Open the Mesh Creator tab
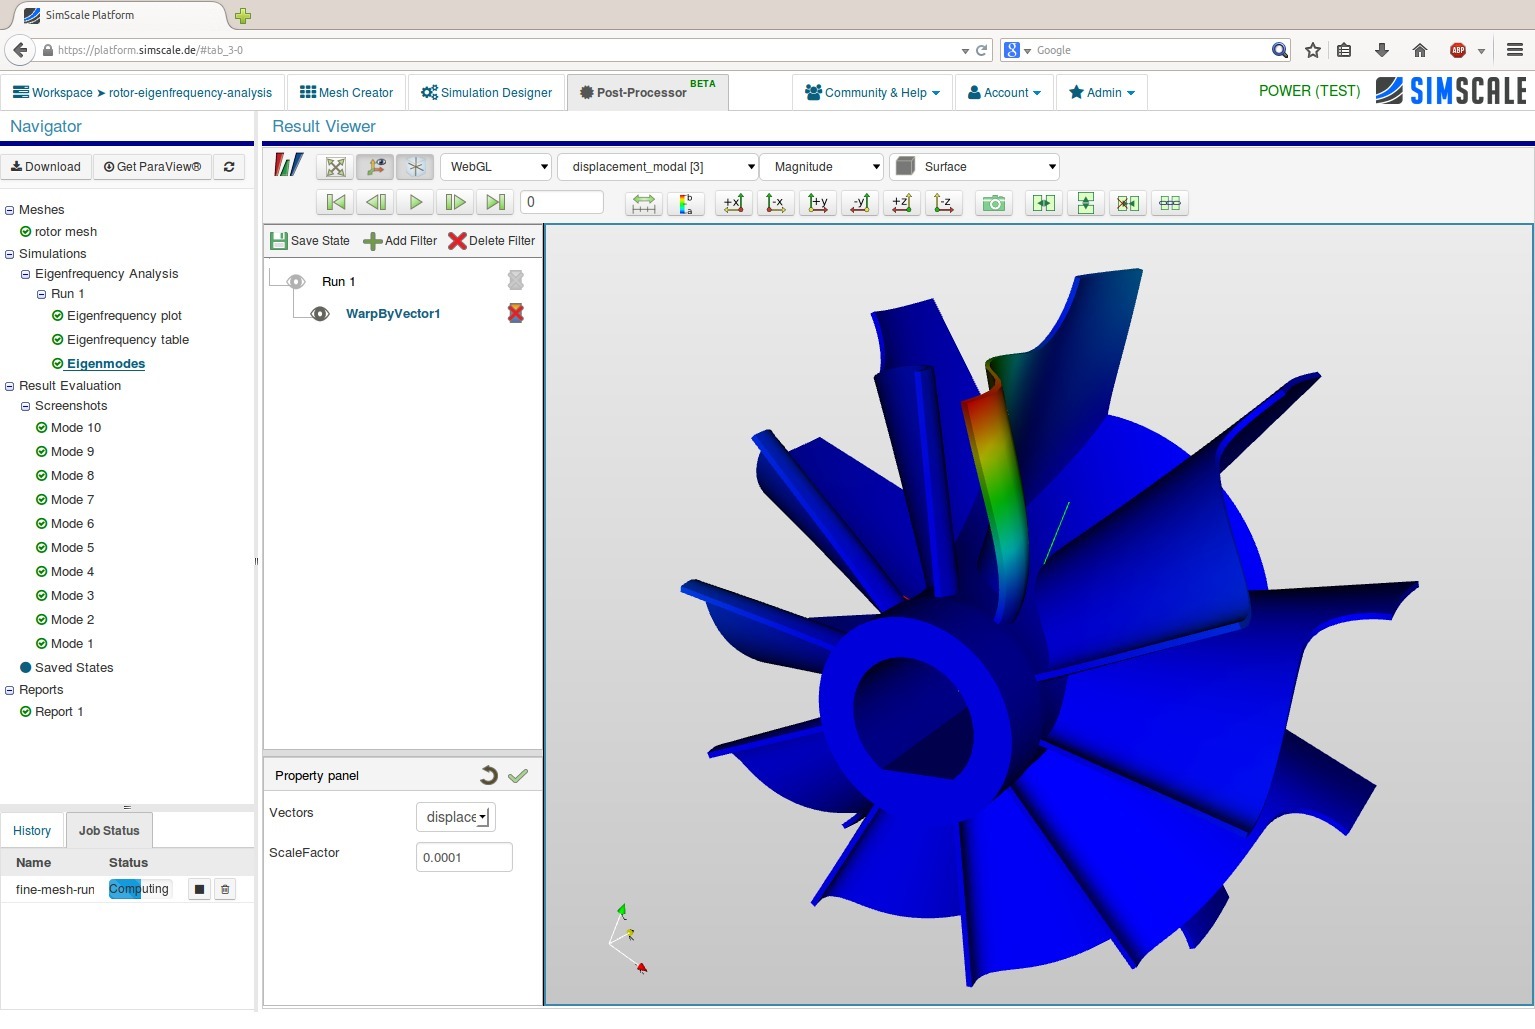Screen dimensions: 1535x1029 346,93
